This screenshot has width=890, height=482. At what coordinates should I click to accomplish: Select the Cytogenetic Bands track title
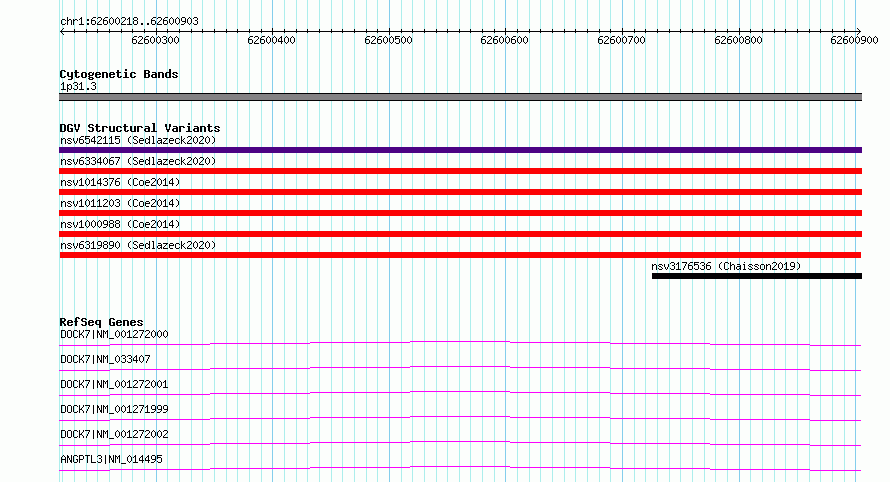(119, 74)
